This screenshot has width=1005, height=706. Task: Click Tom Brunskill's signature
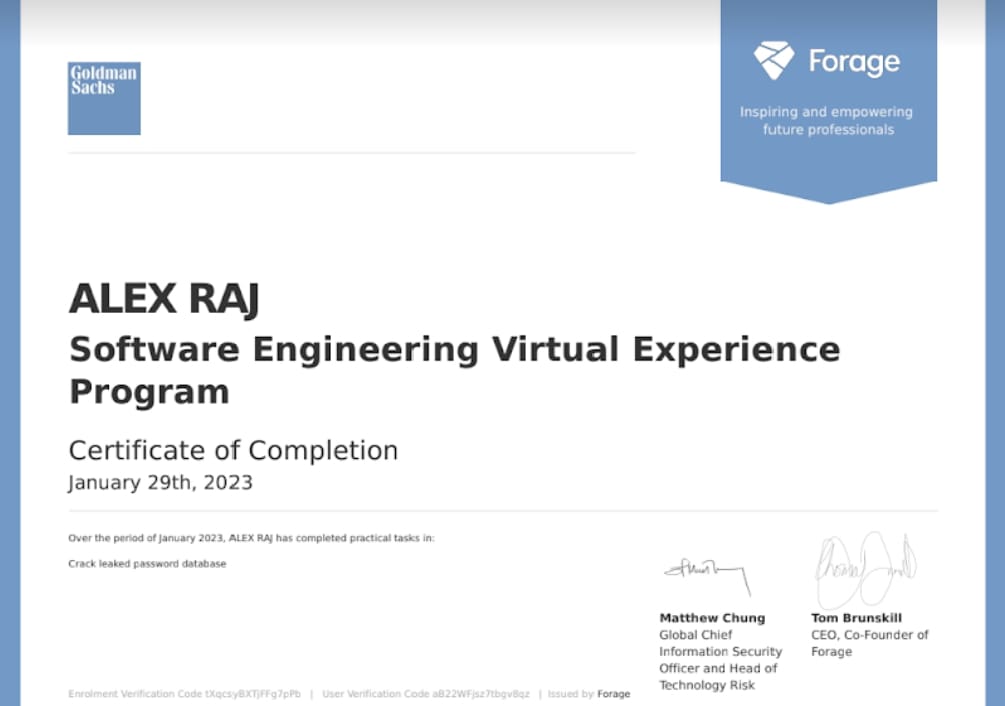coord(865,569)
